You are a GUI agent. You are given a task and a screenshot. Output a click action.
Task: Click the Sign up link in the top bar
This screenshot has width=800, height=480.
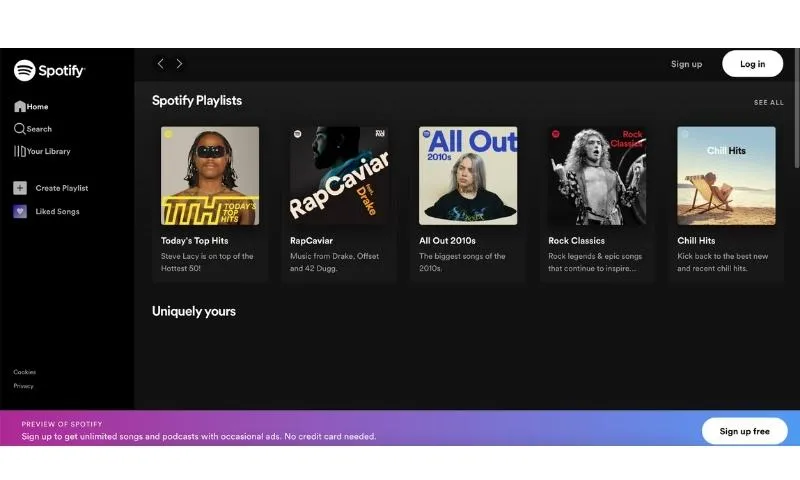point(686,64)
